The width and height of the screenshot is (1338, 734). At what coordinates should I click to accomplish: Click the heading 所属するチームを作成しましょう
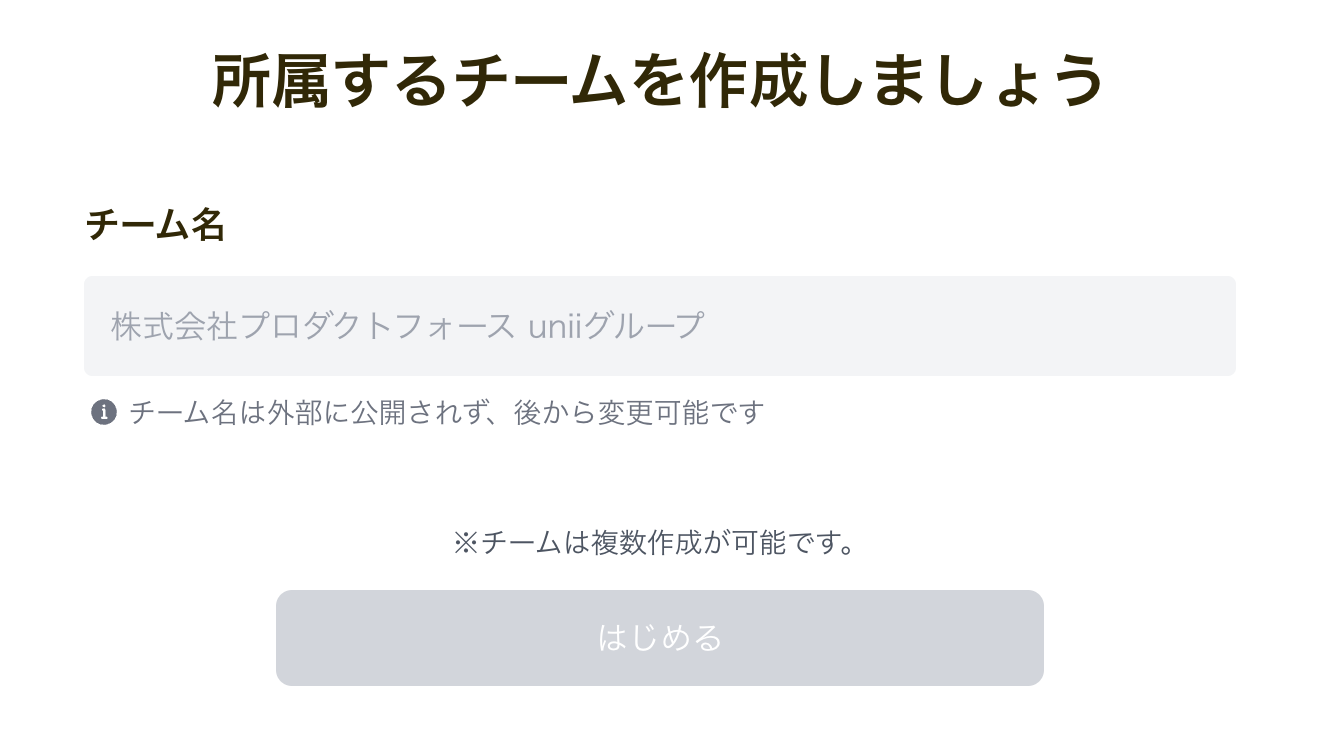(658, 81)
